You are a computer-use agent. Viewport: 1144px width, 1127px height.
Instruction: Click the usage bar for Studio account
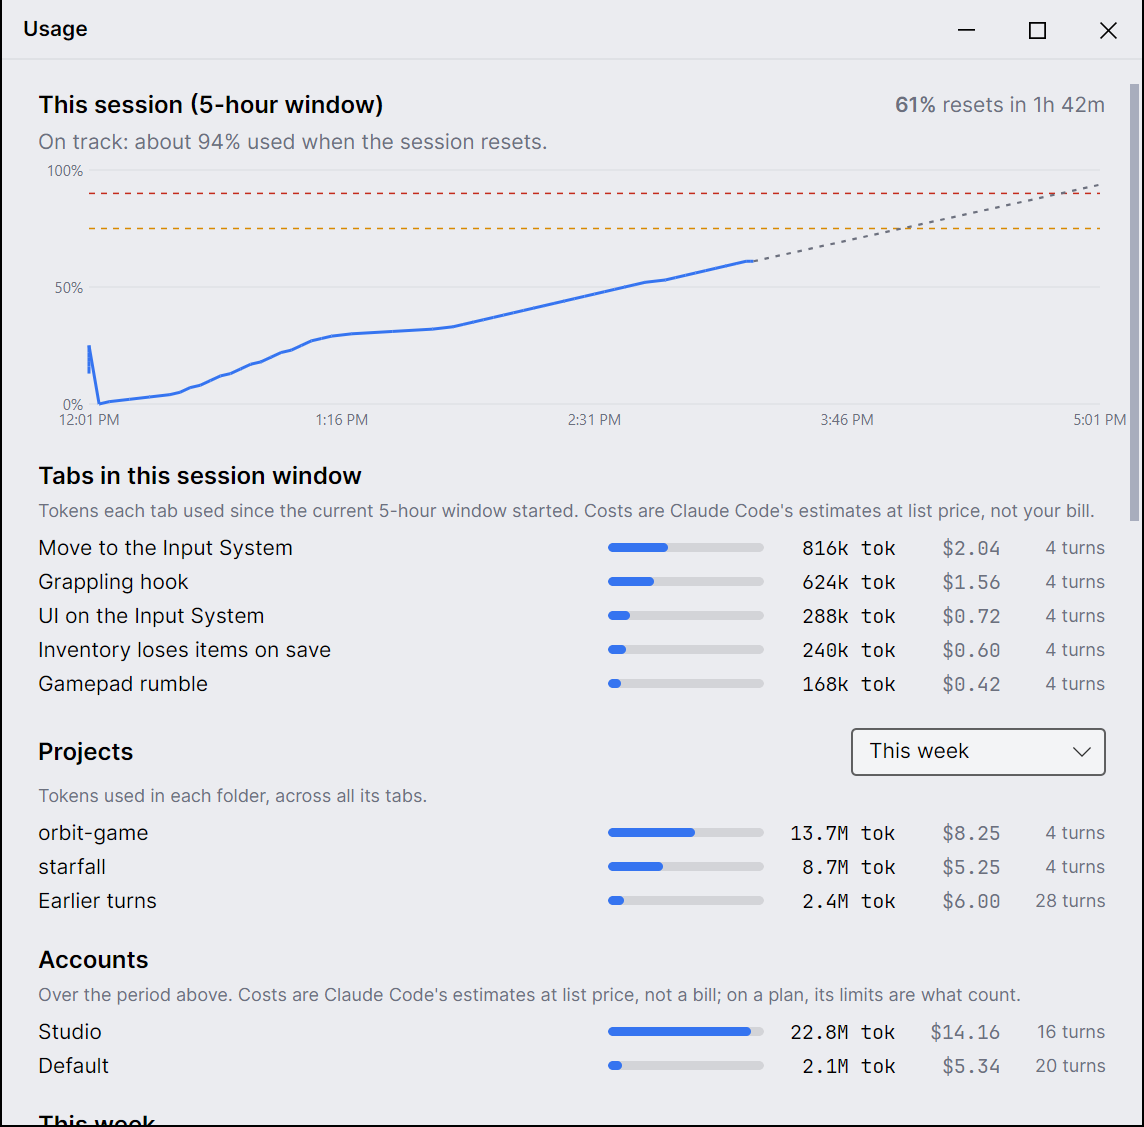point(686,1031)
